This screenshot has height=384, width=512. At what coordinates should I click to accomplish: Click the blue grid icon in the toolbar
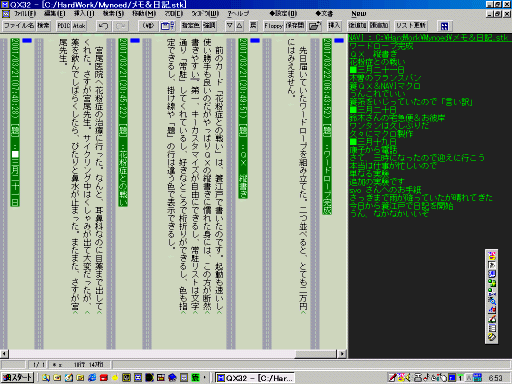tap(444, 26)
